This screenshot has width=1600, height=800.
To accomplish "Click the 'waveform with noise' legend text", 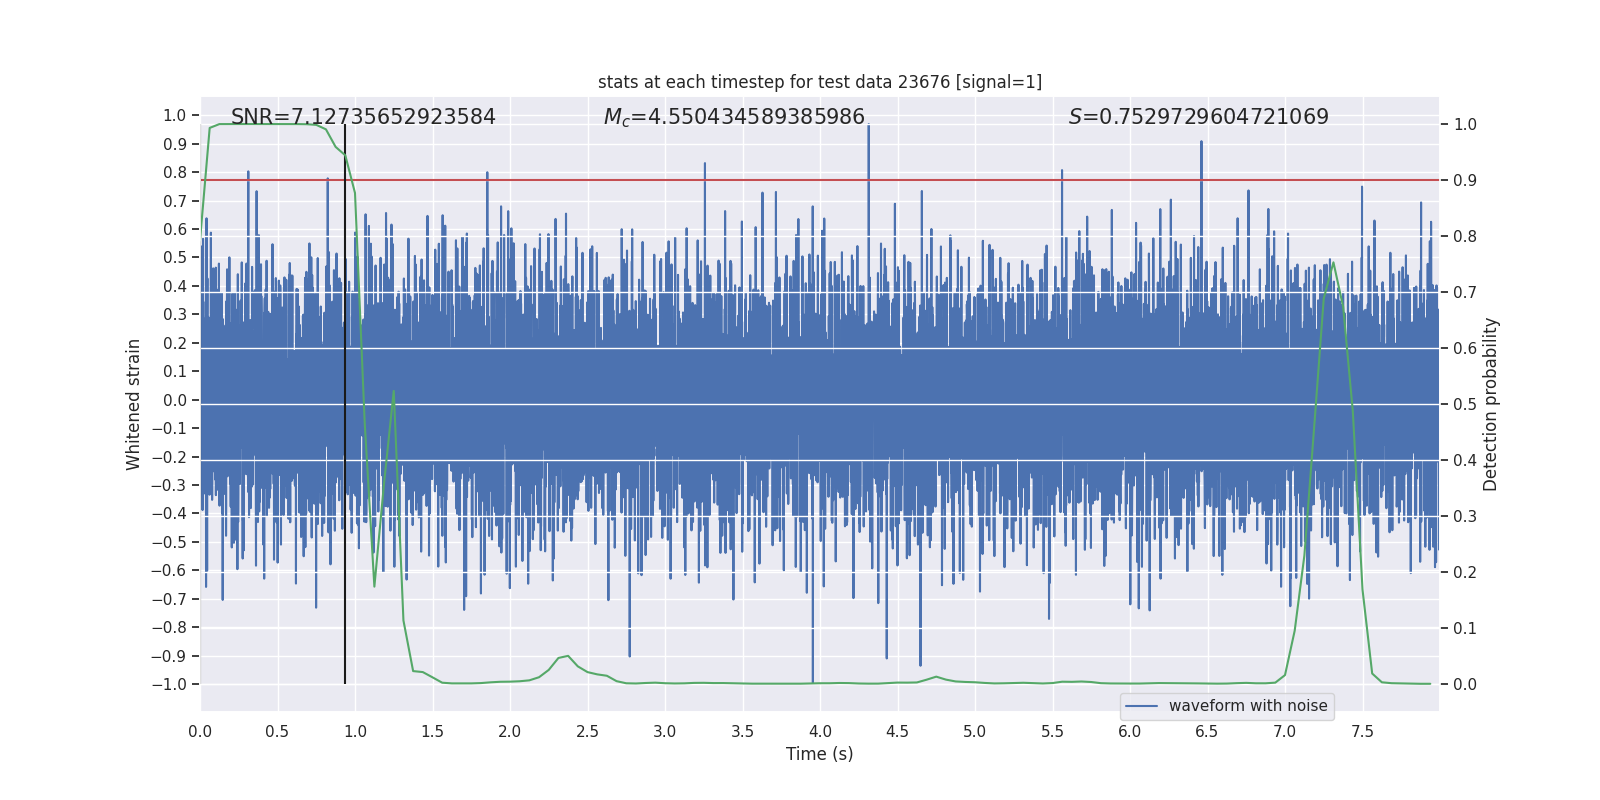I will (x=1248, y=706).
